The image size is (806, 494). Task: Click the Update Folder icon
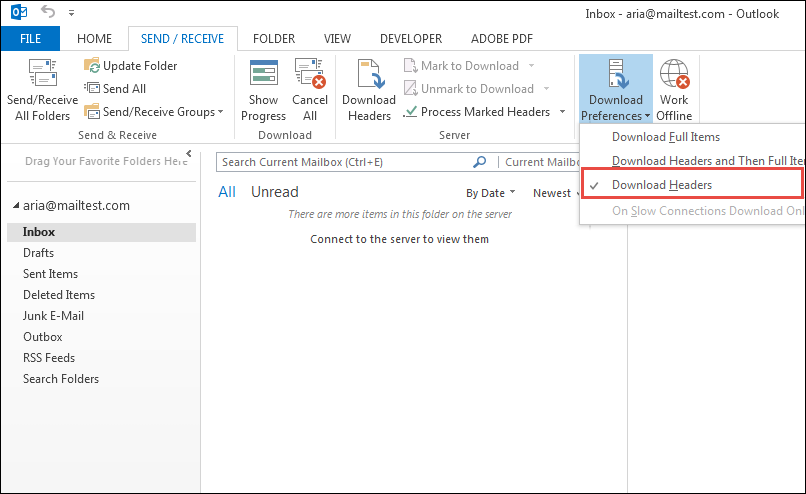(x=92, y=66)
